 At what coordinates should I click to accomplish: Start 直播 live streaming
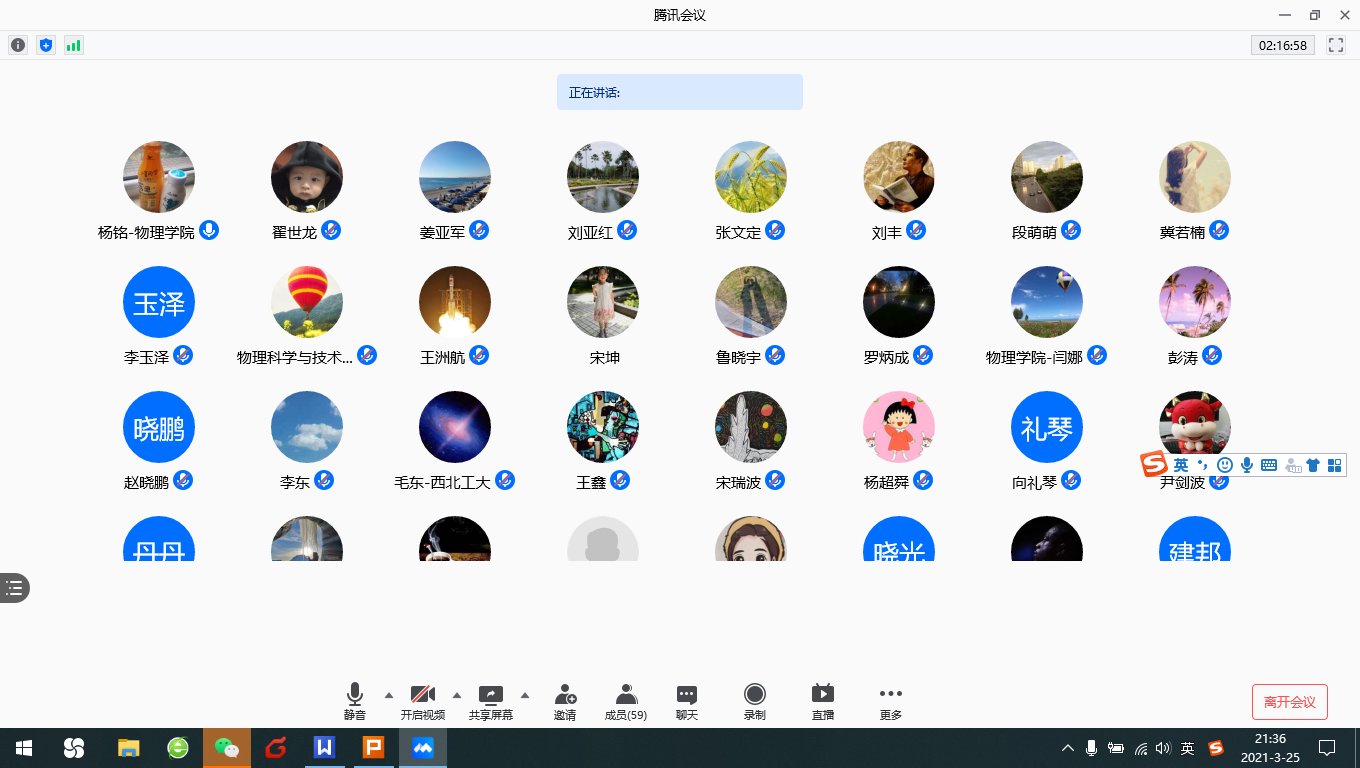(822, 701)
